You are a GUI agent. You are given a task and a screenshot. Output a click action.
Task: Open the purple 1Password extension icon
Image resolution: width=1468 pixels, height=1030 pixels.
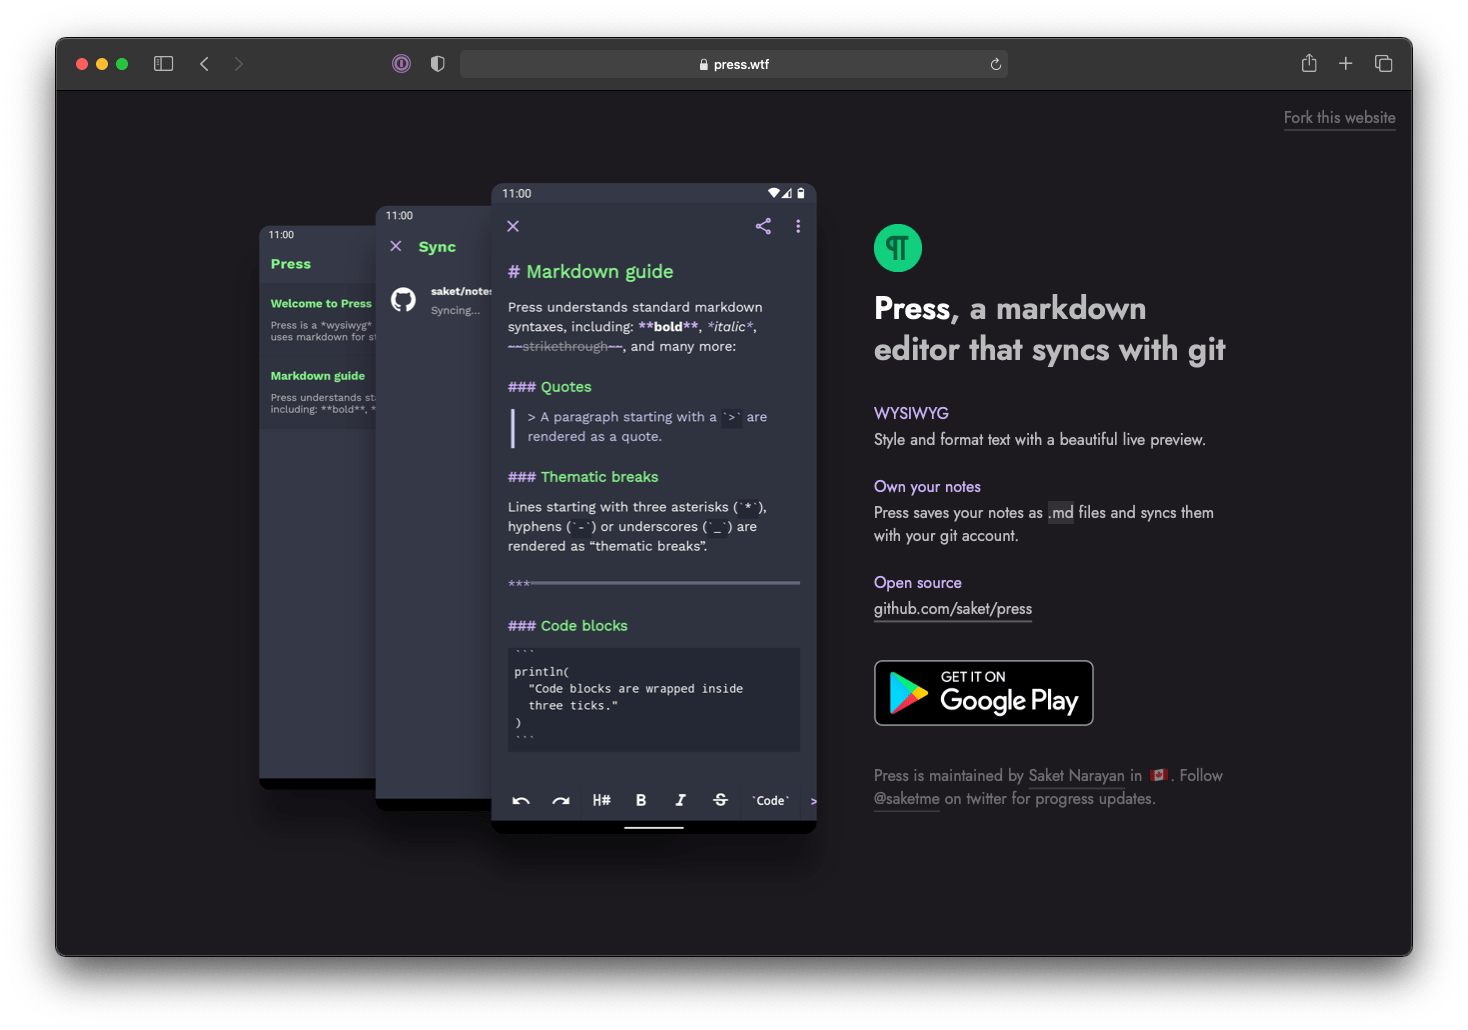[401, 64]
